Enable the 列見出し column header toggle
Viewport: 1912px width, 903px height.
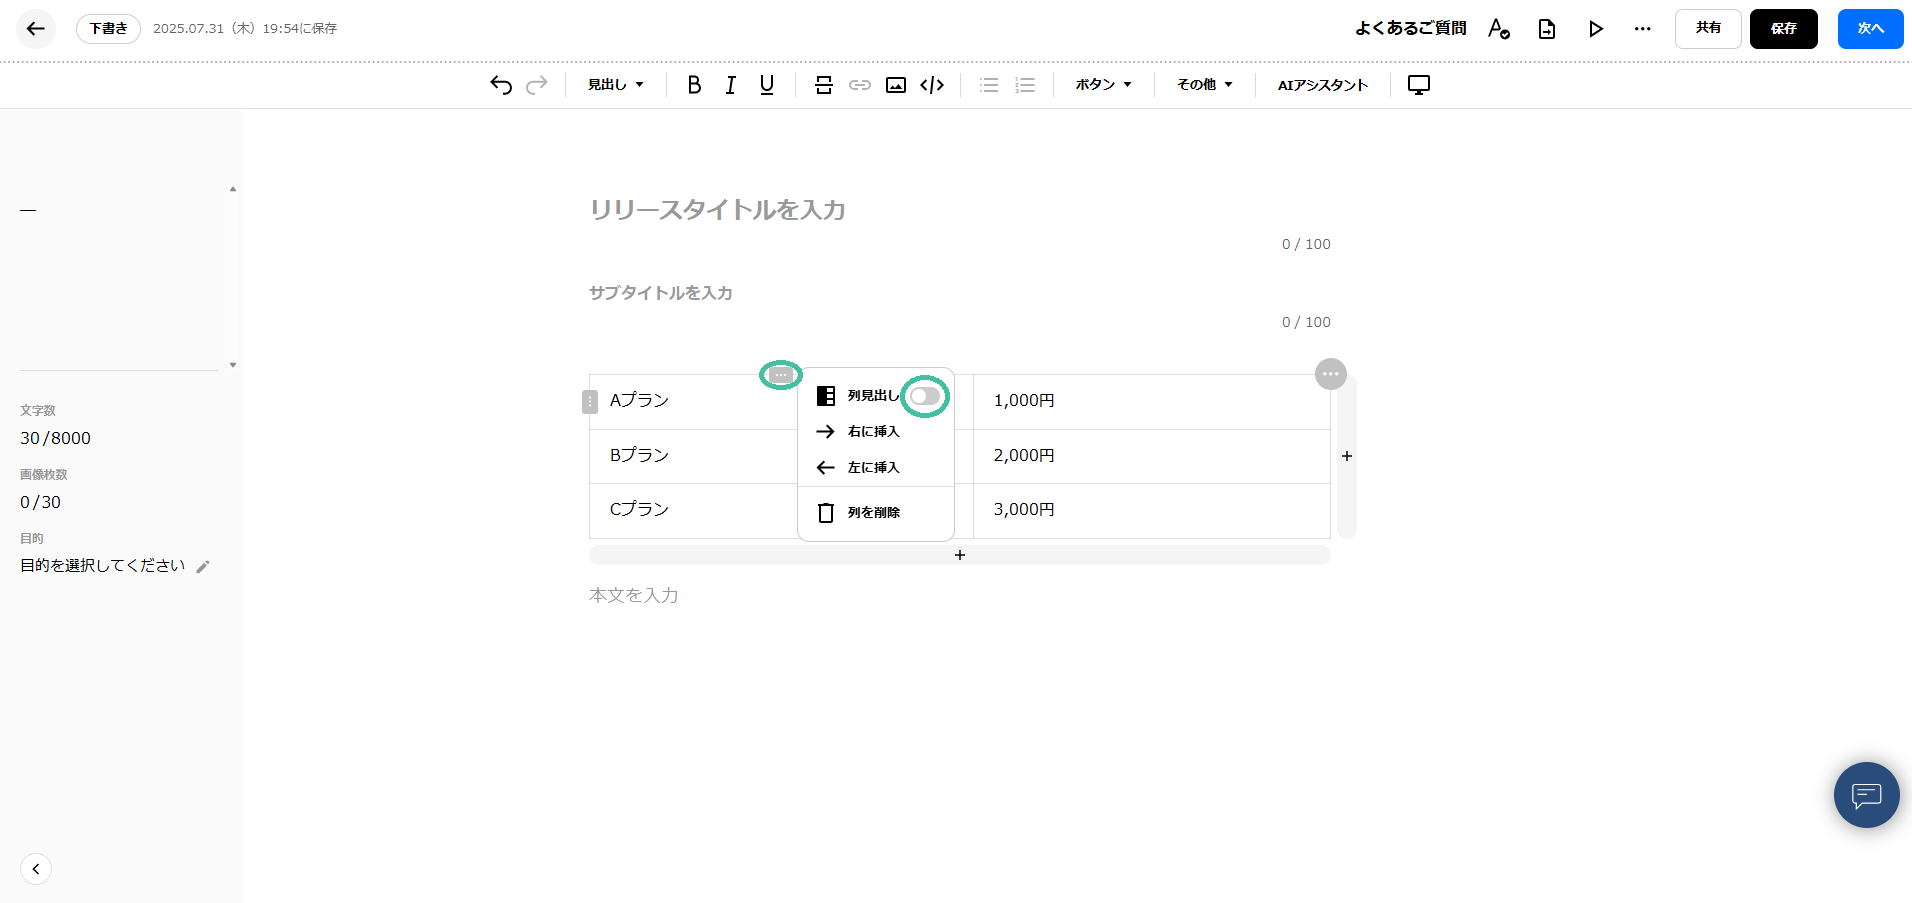tap(924, 396)
